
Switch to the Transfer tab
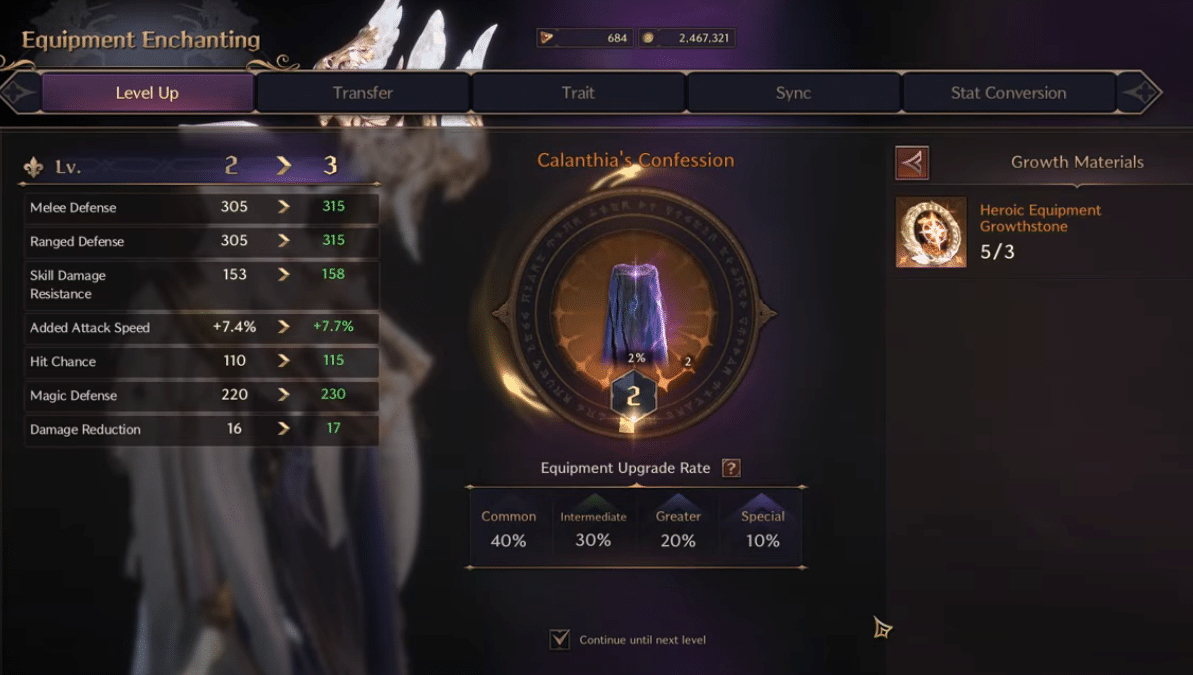[x=362, y=93]
